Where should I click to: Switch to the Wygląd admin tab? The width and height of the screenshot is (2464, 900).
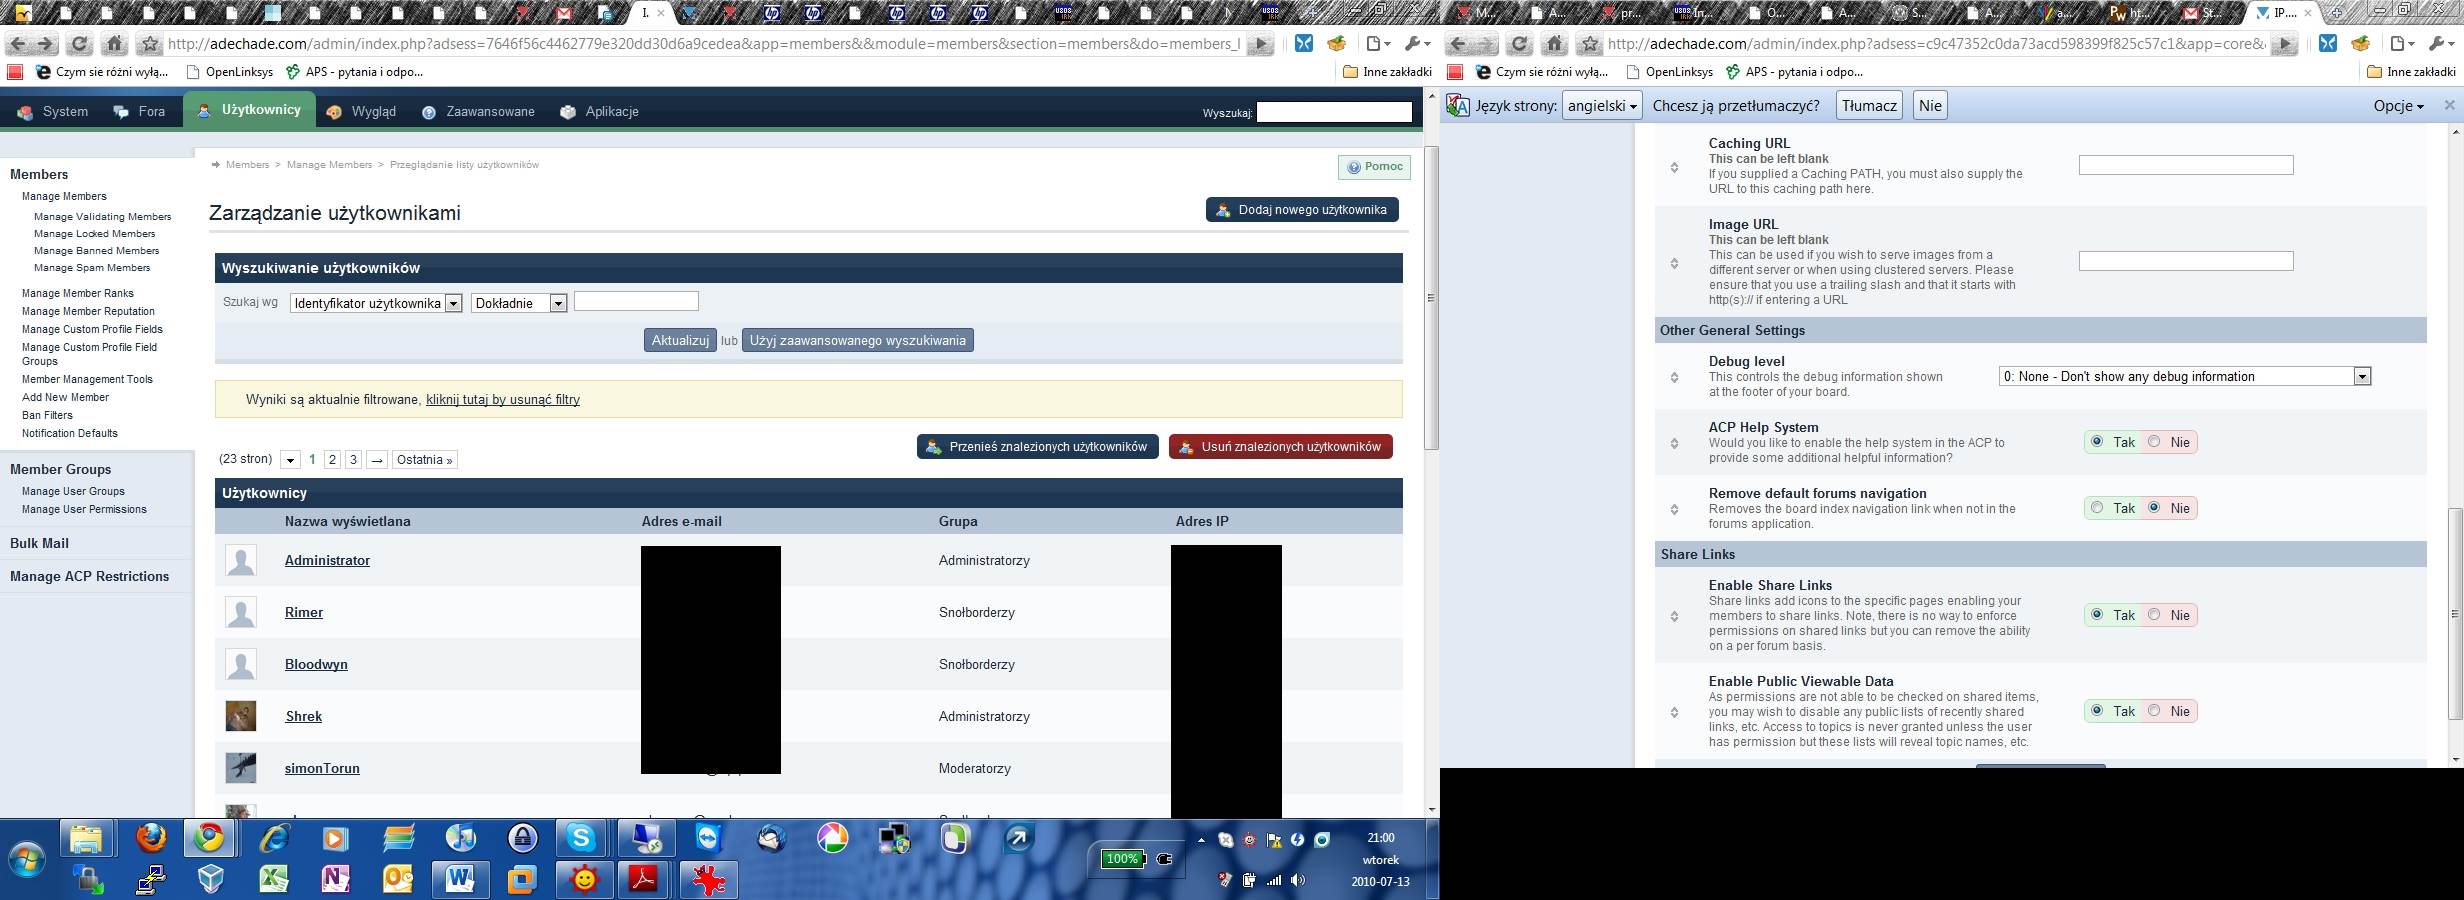pos(362,112)
